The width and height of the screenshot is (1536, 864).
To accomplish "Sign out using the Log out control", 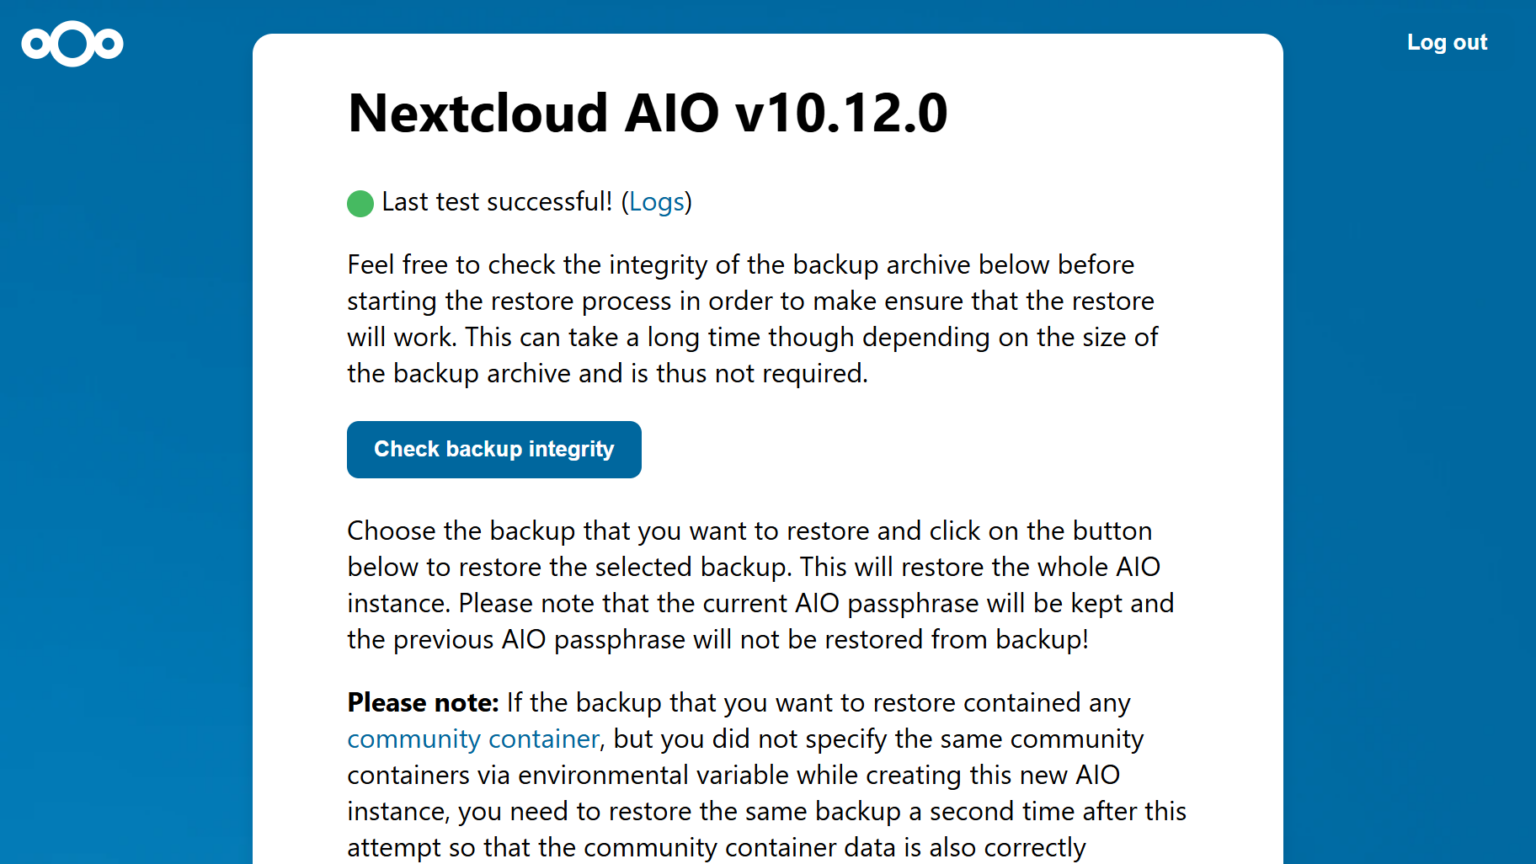I will point(1446,42).
